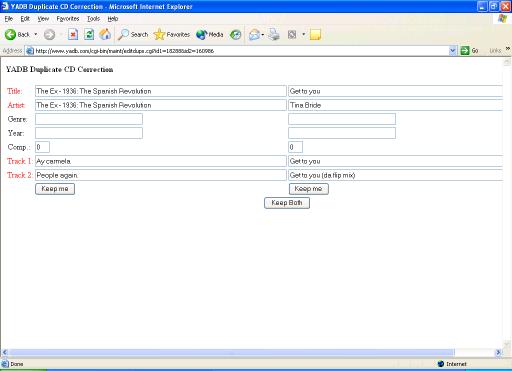Open the Edit menu
Screen dimensions: 512x371
point(25,19)
